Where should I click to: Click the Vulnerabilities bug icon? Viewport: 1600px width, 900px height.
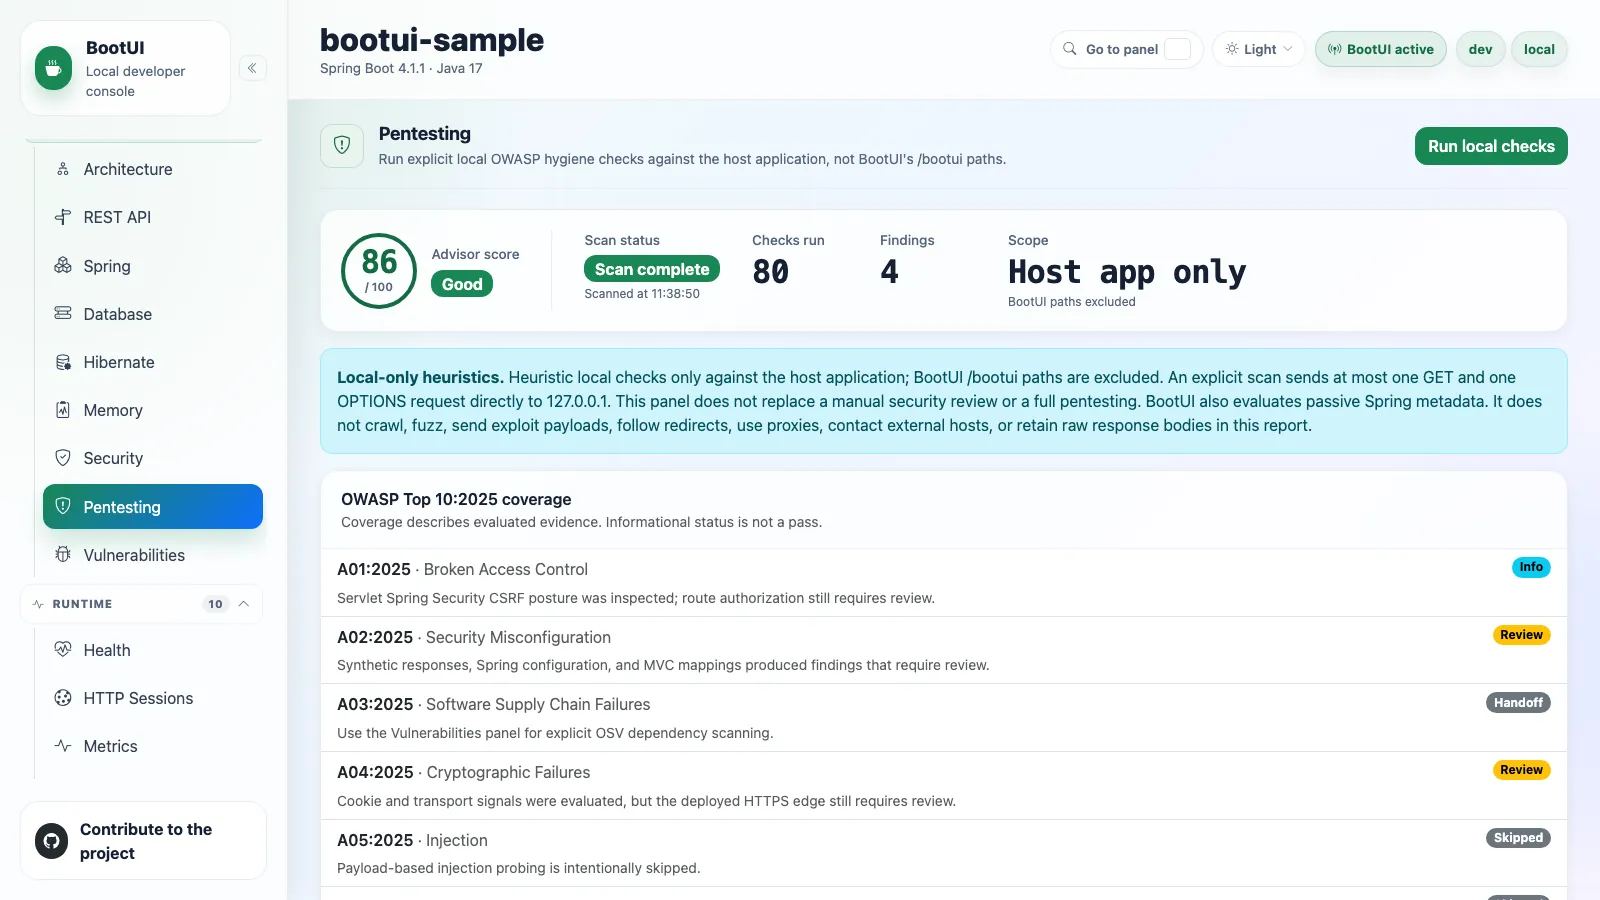[x=63, y=554]
